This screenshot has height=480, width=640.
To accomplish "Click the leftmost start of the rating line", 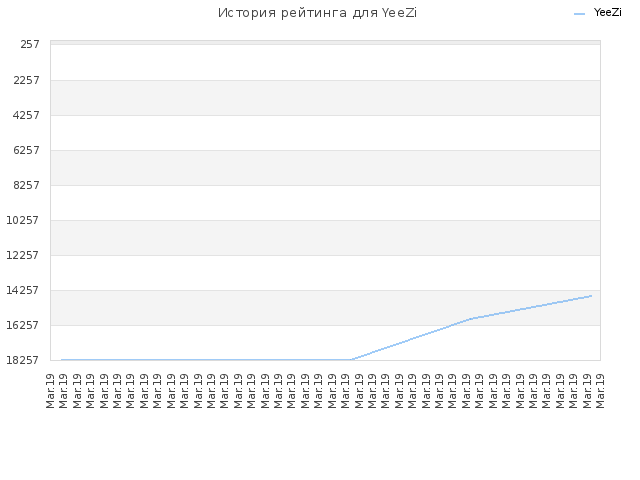I will 62,360.
